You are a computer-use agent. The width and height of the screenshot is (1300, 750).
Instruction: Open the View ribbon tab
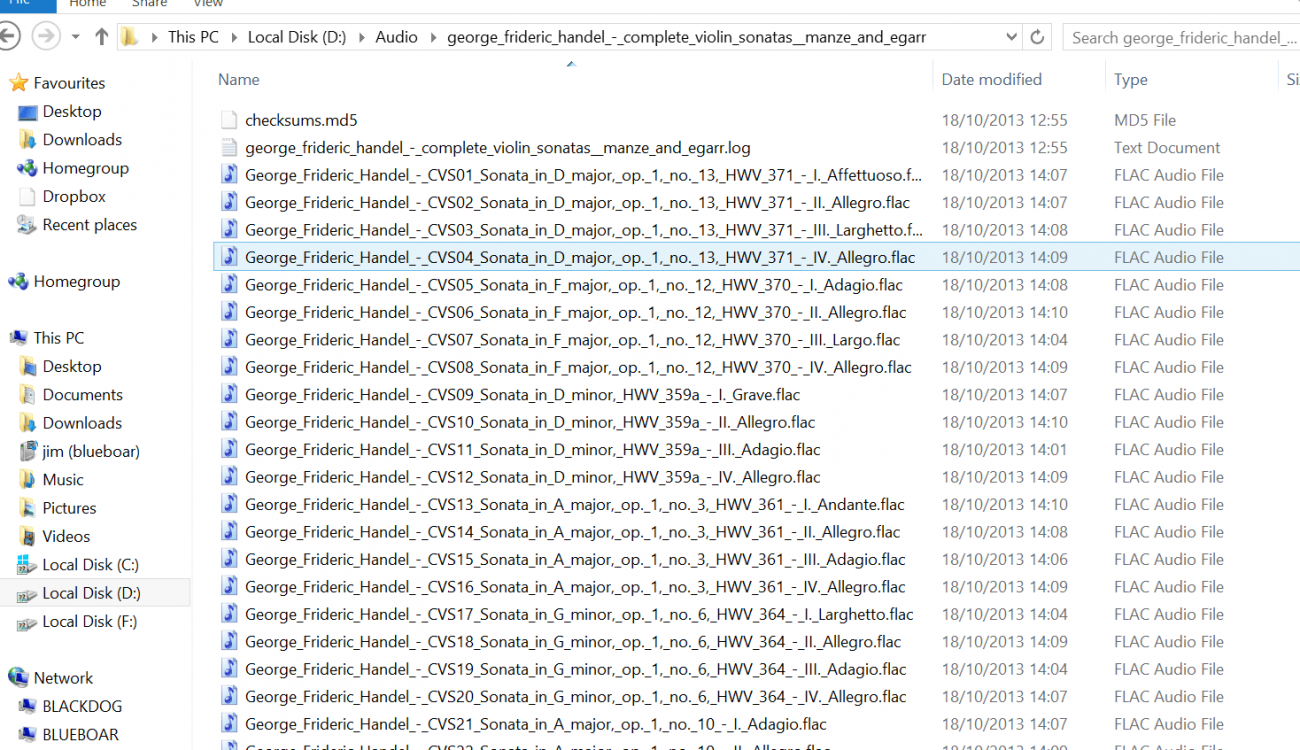[208, 4]
